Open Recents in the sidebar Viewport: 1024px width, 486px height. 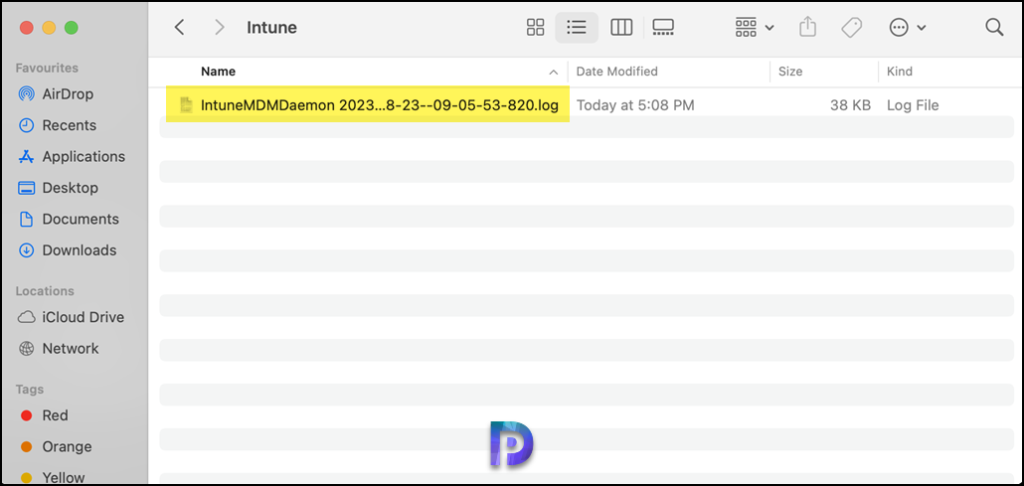(x=69, y=125)
